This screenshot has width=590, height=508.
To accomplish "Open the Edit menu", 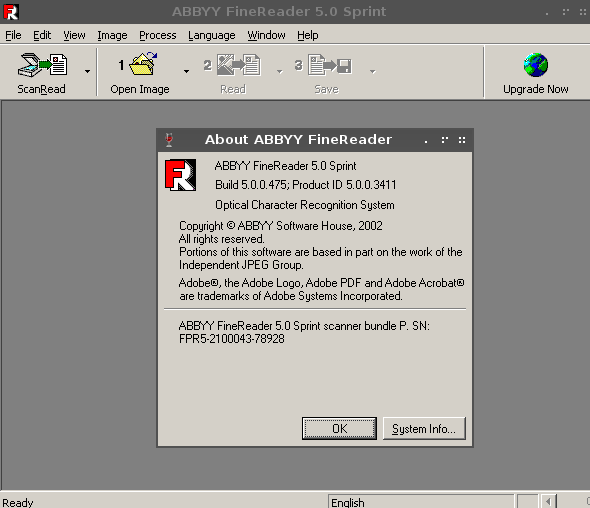I will point(42,35).
